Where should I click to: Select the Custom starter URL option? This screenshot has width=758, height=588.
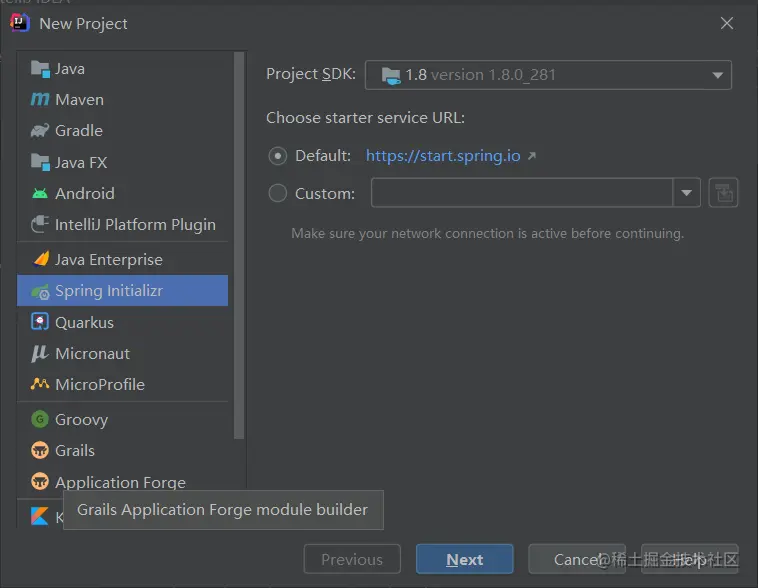[x=278, y=193]
